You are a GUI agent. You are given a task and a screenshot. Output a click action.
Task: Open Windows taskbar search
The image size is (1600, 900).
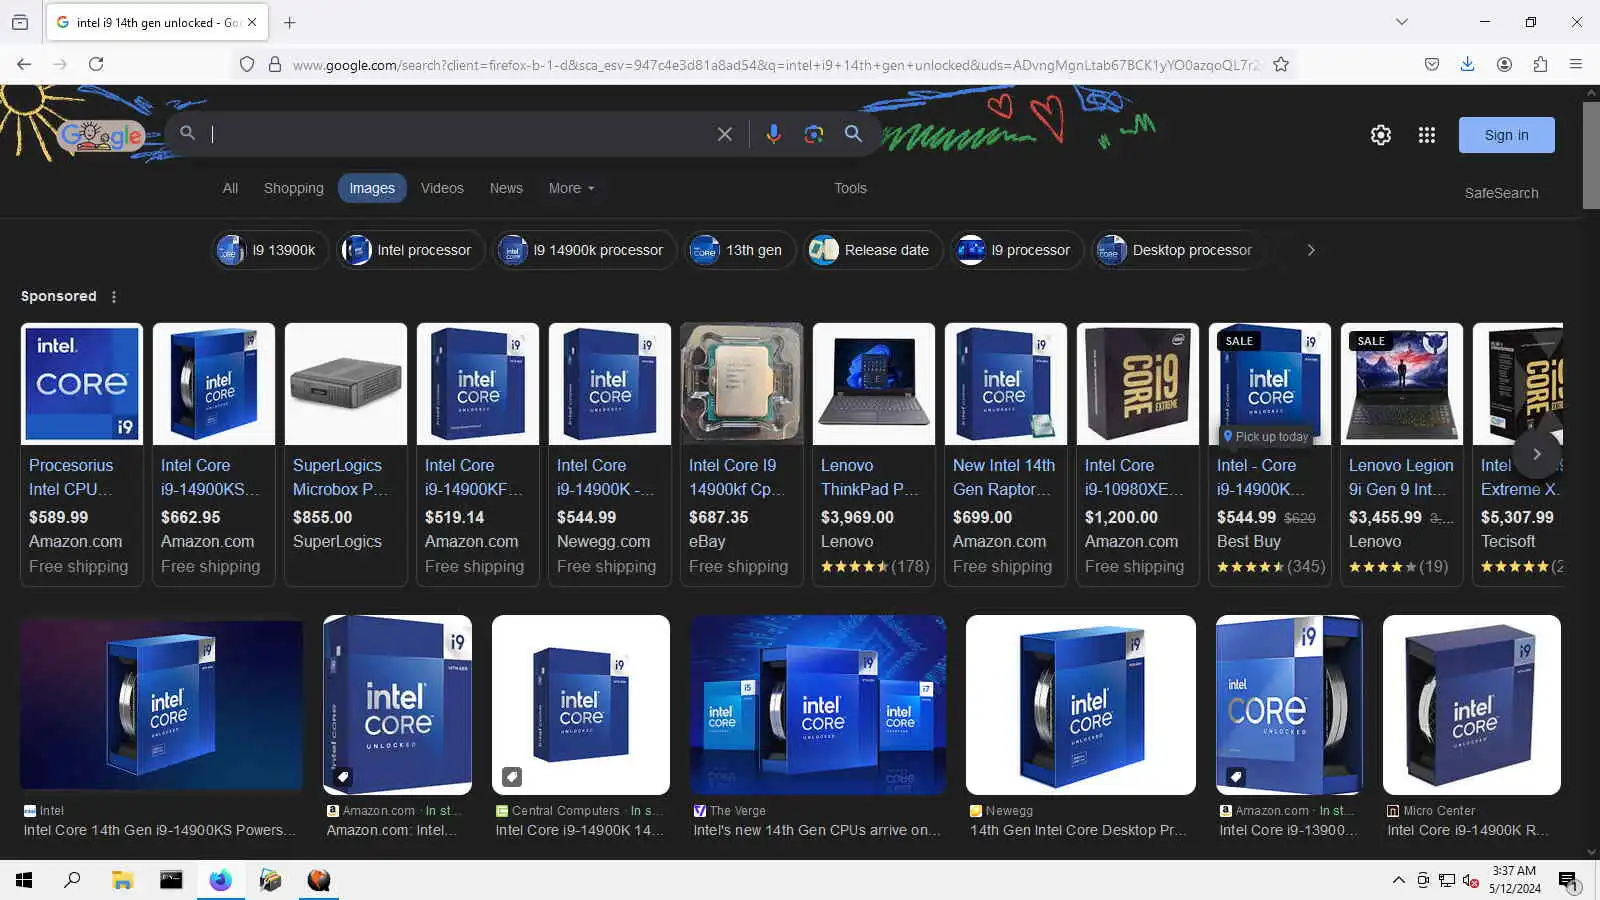72,880
